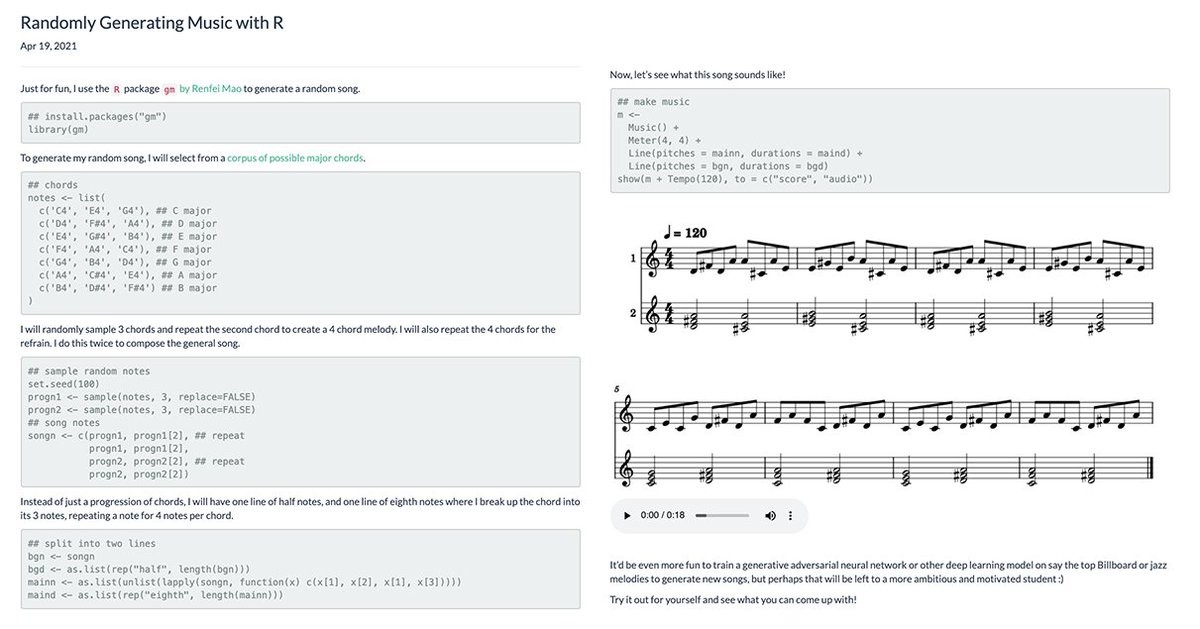The height and width of the screenshot is (629, 1200).
Task: Open the 'by Renfei Mao' link
Action: 212,89
